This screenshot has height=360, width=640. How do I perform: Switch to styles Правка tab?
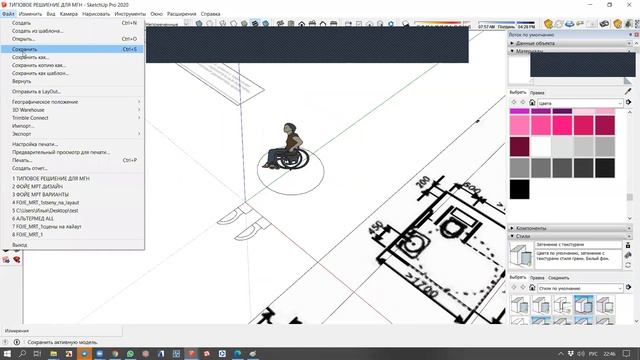click(x=537, y=278)
